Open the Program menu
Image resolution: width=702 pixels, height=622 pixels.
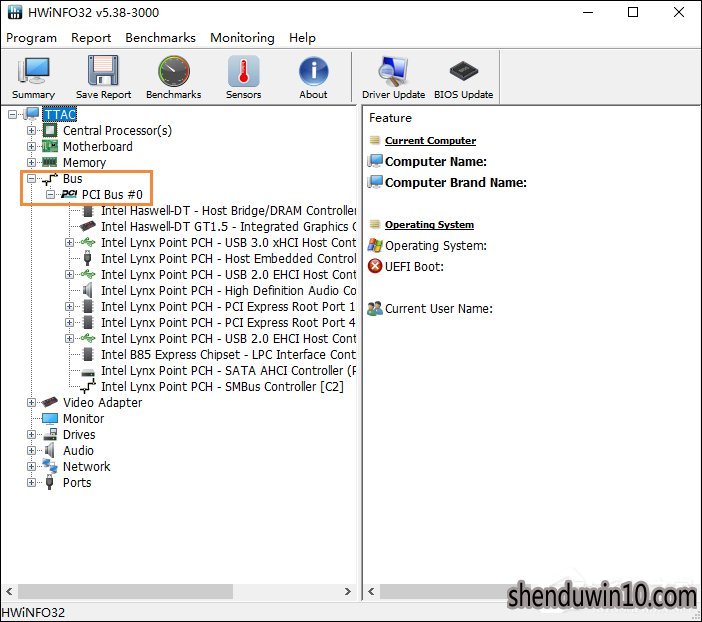[31, 38]
